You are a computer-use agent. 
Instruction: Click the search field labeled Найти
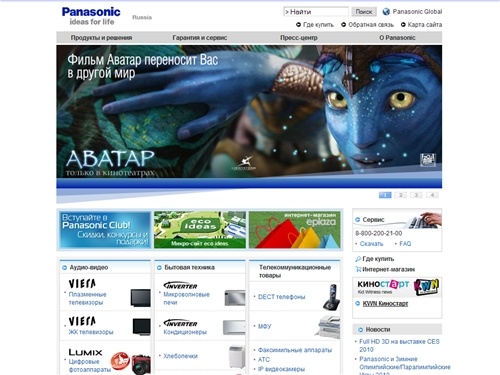(x=316, y=12)
